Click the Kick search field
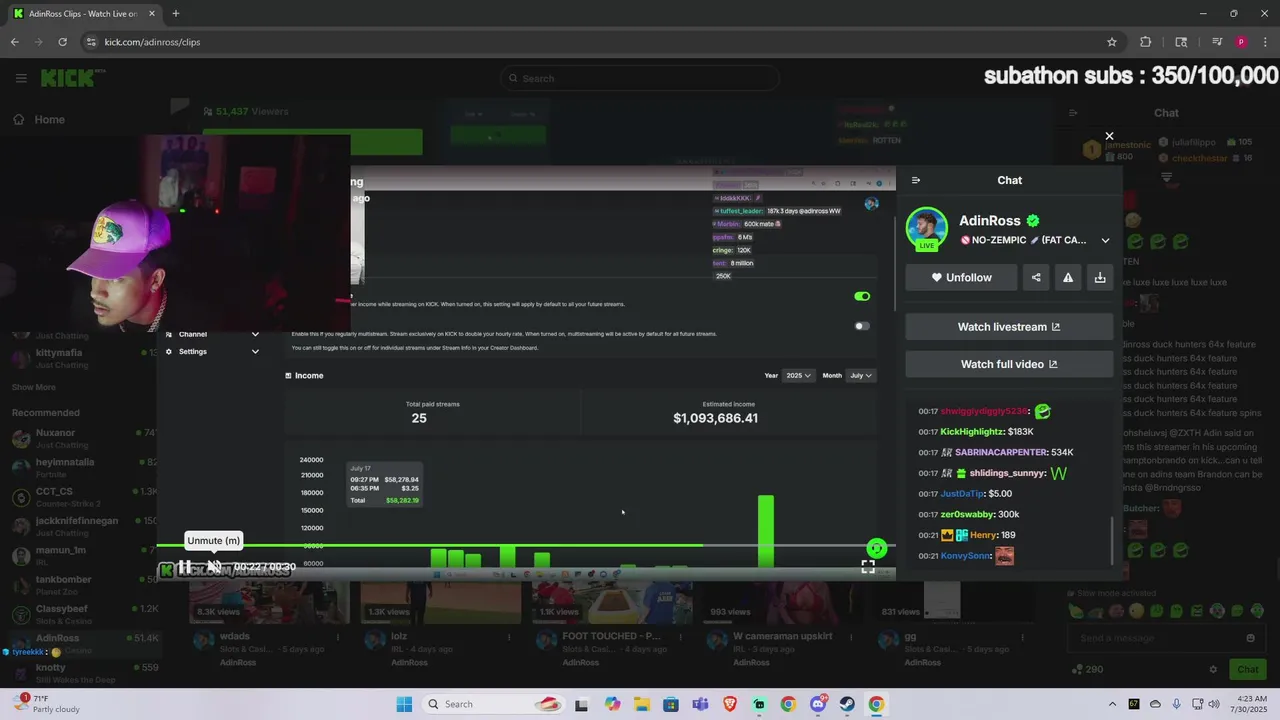The width and height of the screenshot is (1280, 720). point(640,78)
